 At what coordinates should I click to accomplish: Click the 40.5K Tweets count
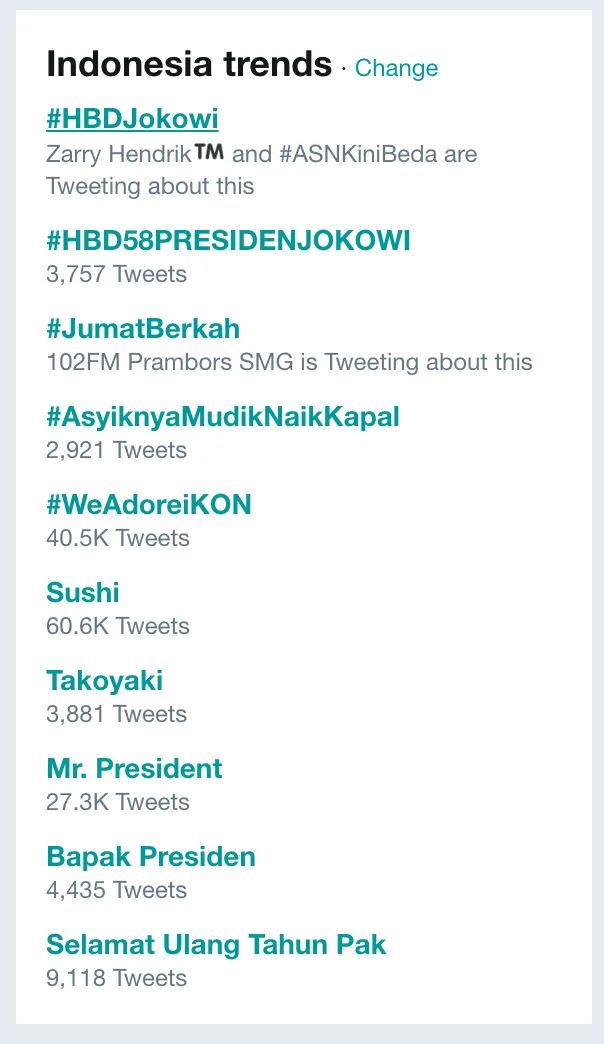(118, 538)
